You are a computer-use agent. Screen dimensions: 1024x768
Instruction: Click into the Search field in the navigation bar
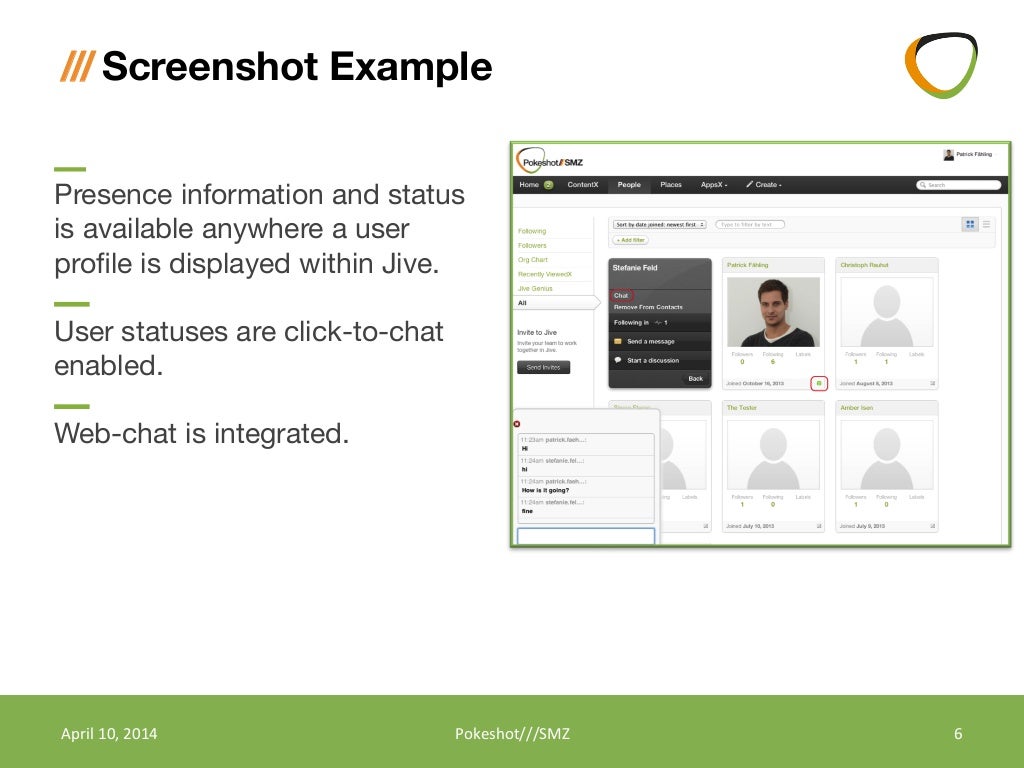958,185
